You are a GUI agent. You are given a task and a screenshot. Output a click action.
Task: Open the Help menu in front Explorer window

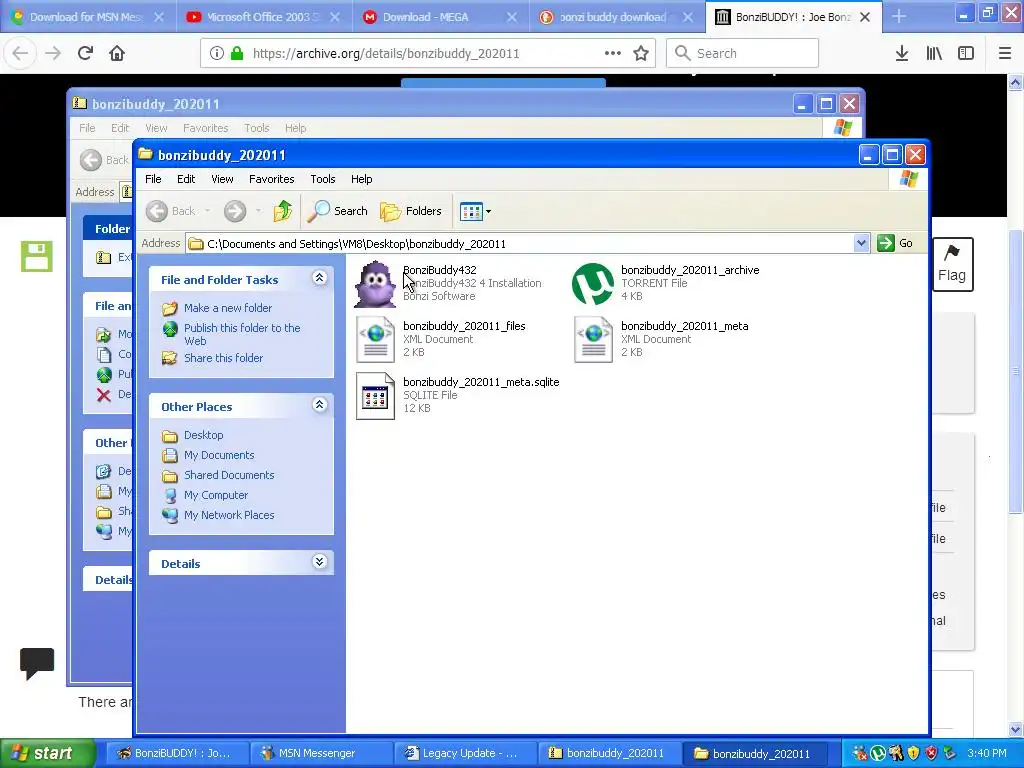(361, 179)
